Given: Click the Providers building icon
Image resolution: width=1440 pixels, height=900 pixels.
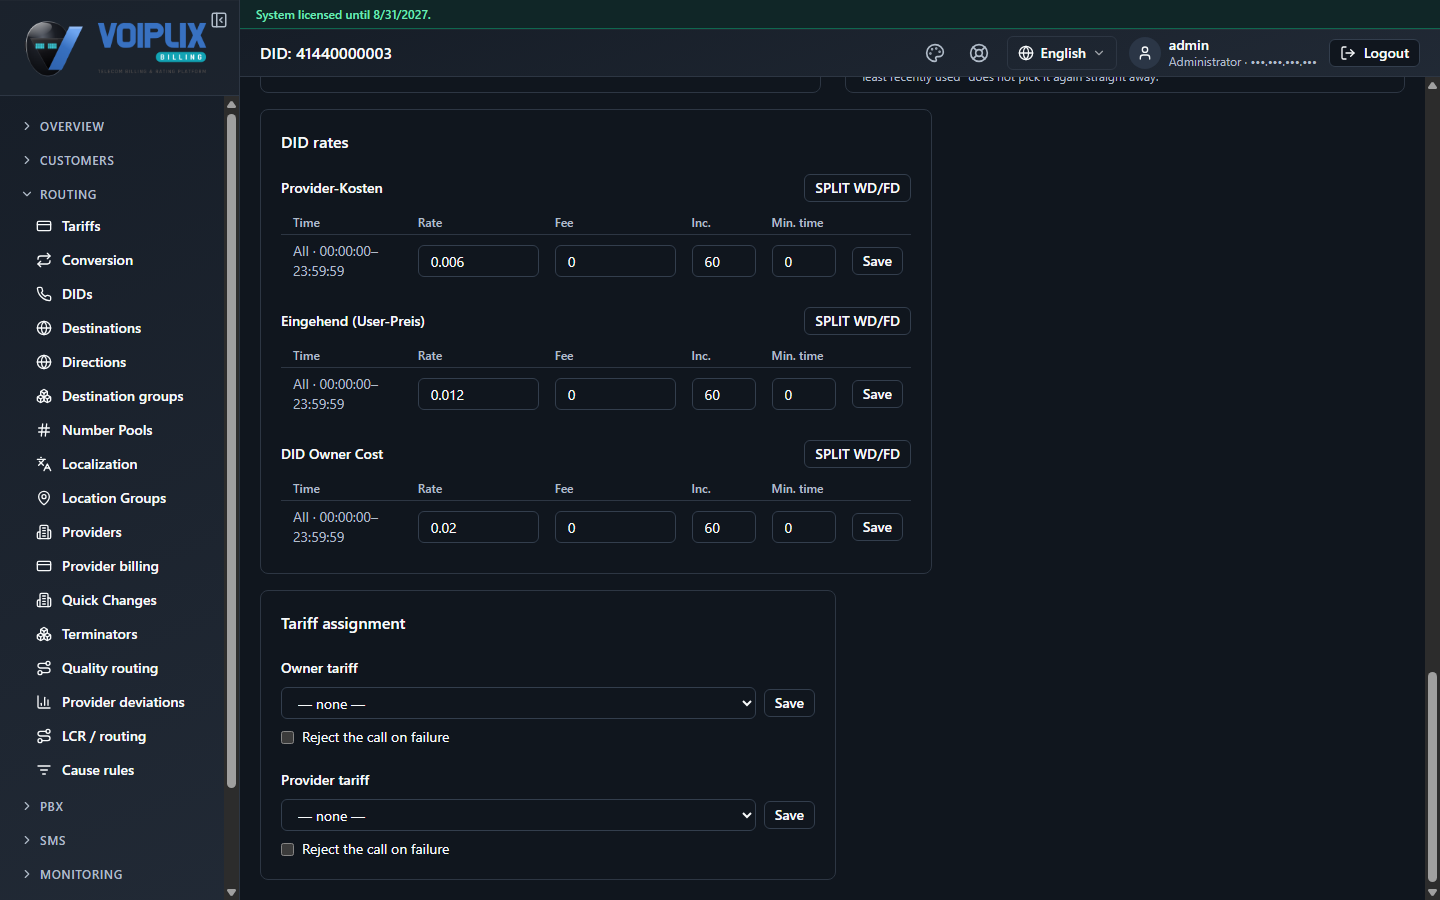Looking at the screenshot, I should [44, 532].
